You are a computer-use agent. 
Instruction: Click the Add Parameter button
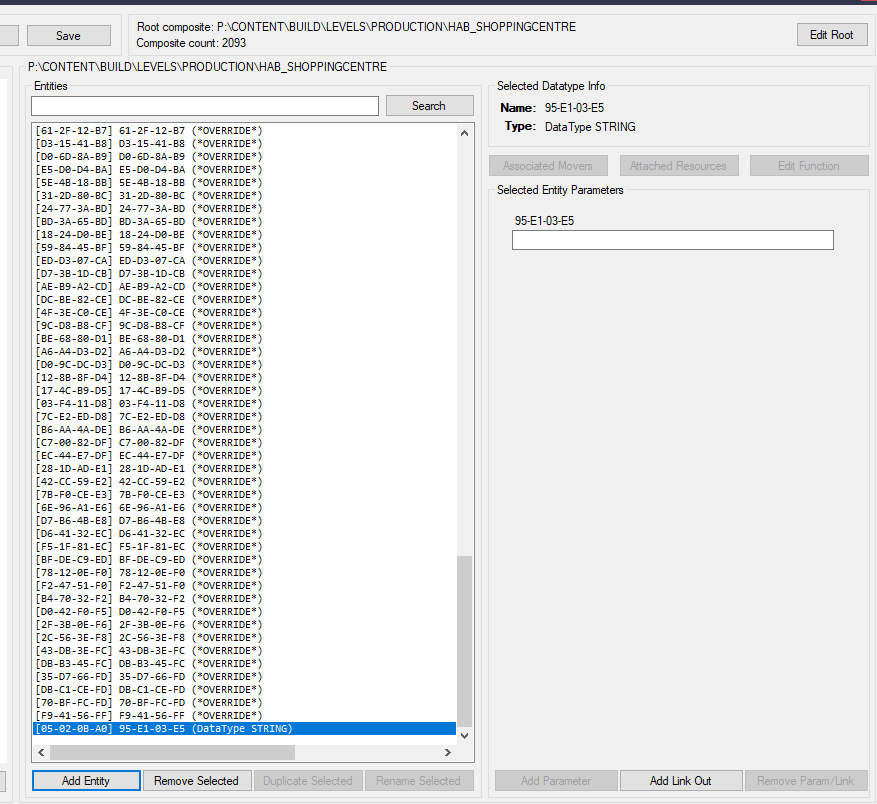click(556, 780)
